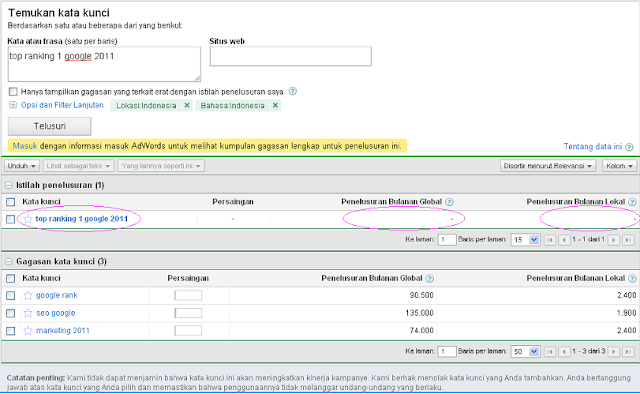
Task: Go to last page in Gagasan kata kunci pager
Action: (628, 352)
